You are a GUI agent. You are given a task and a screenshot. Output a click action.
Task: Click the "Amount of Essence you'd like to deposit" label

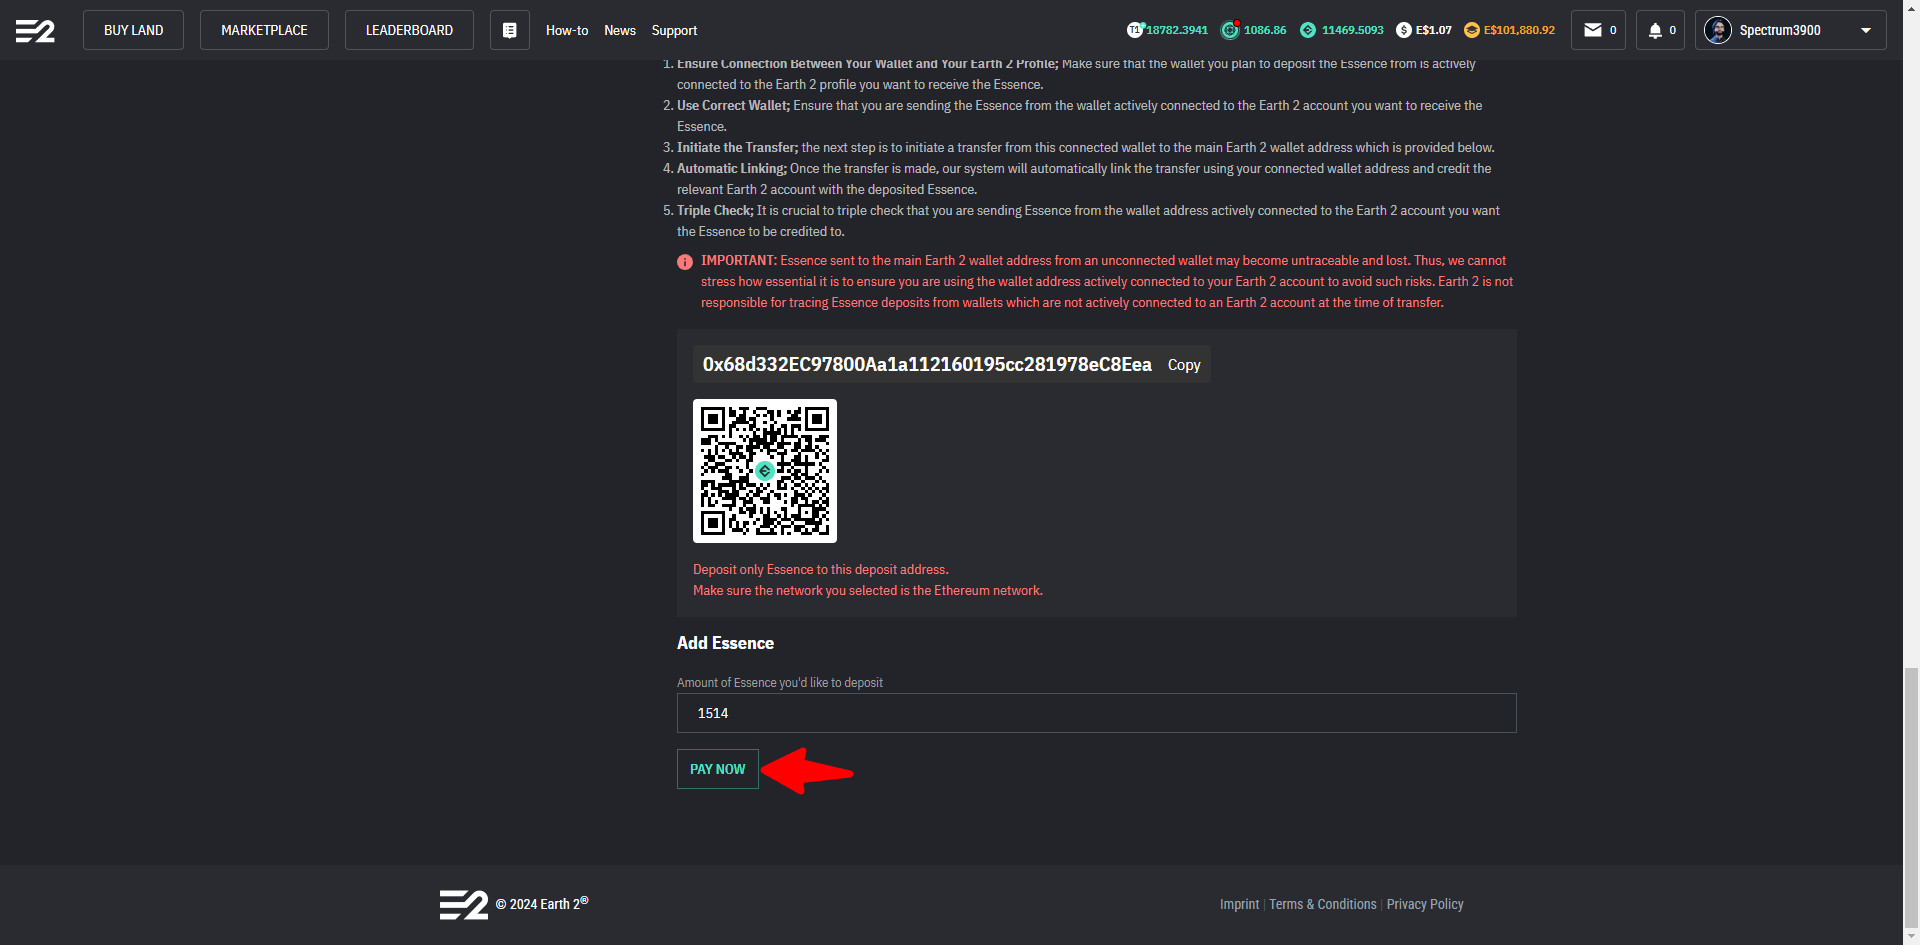coord(780,683)
